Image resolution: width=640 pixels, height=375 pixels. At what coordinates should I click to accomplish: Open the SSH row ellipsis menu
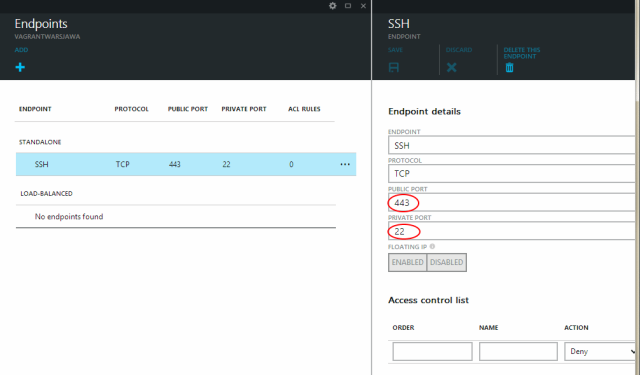(345, 164)
